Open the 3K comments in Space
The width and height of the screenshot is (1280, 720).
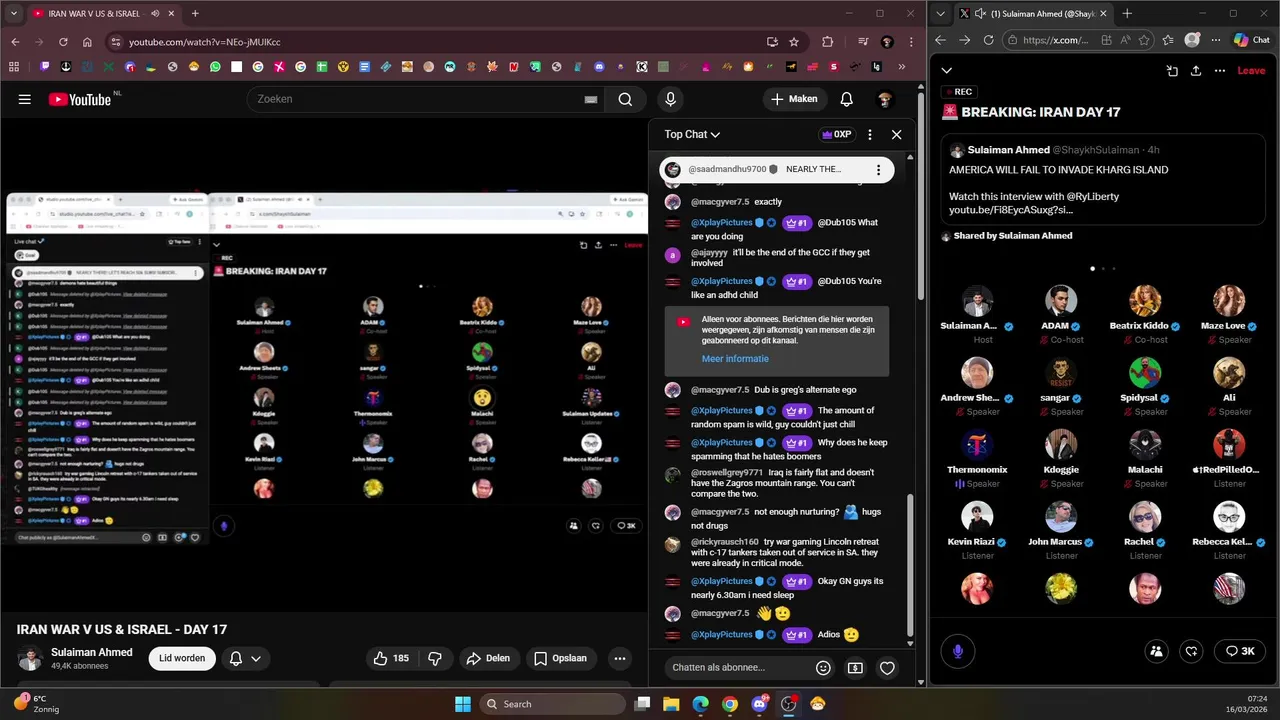(1240, 651)
